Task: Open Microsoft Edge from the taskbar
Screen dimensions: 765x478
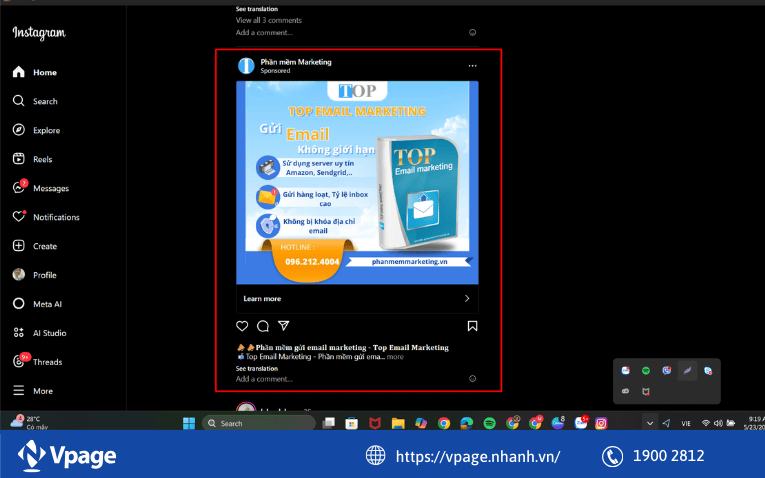Action: [467, 423]
